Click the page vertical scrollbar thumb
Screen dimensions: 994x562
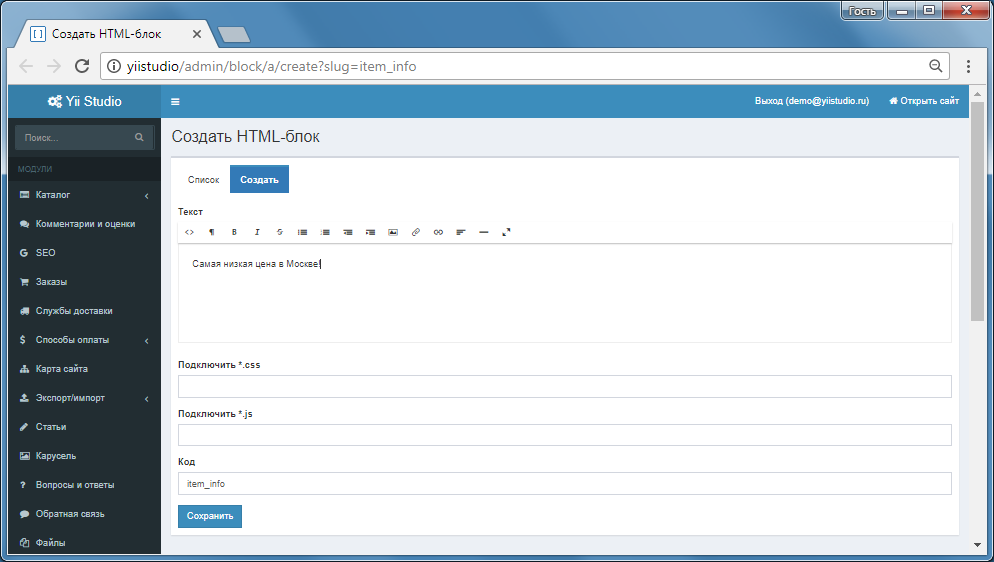point(977,210)
